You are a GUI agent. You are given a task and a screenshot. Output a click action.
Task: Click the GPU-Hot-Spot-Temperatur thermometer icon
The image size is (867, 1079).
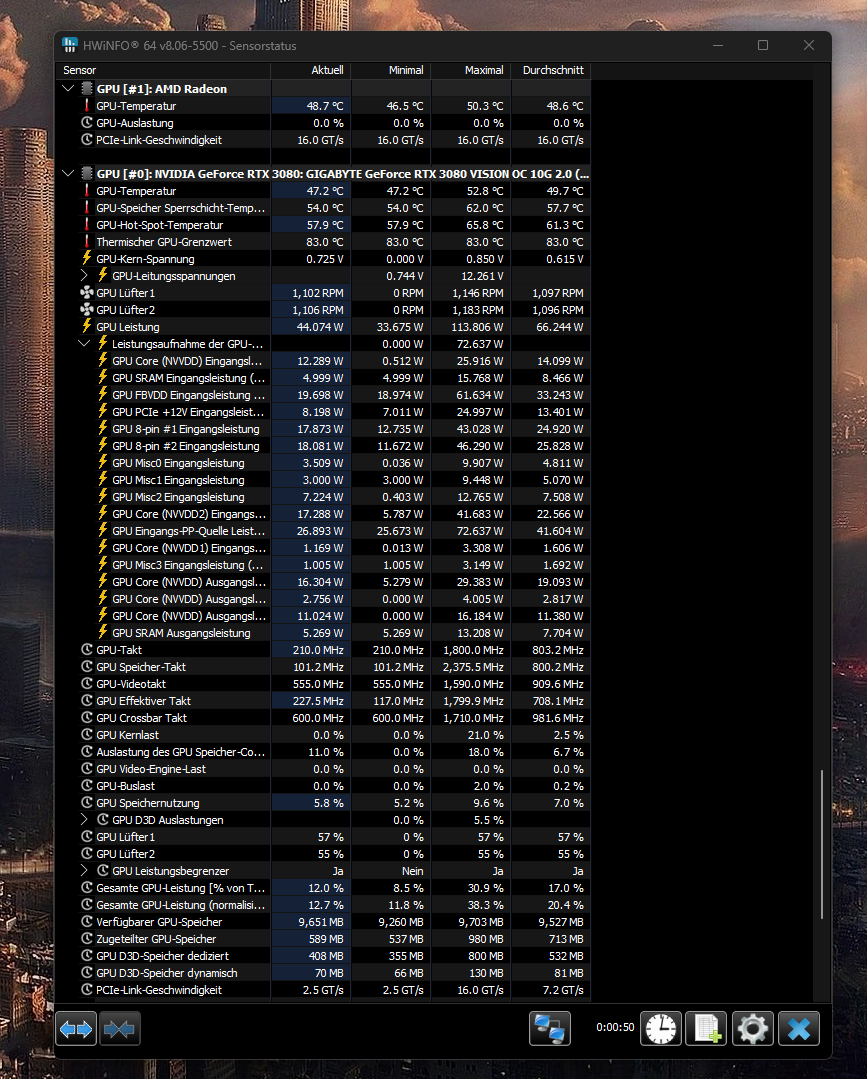pos(87,224)
